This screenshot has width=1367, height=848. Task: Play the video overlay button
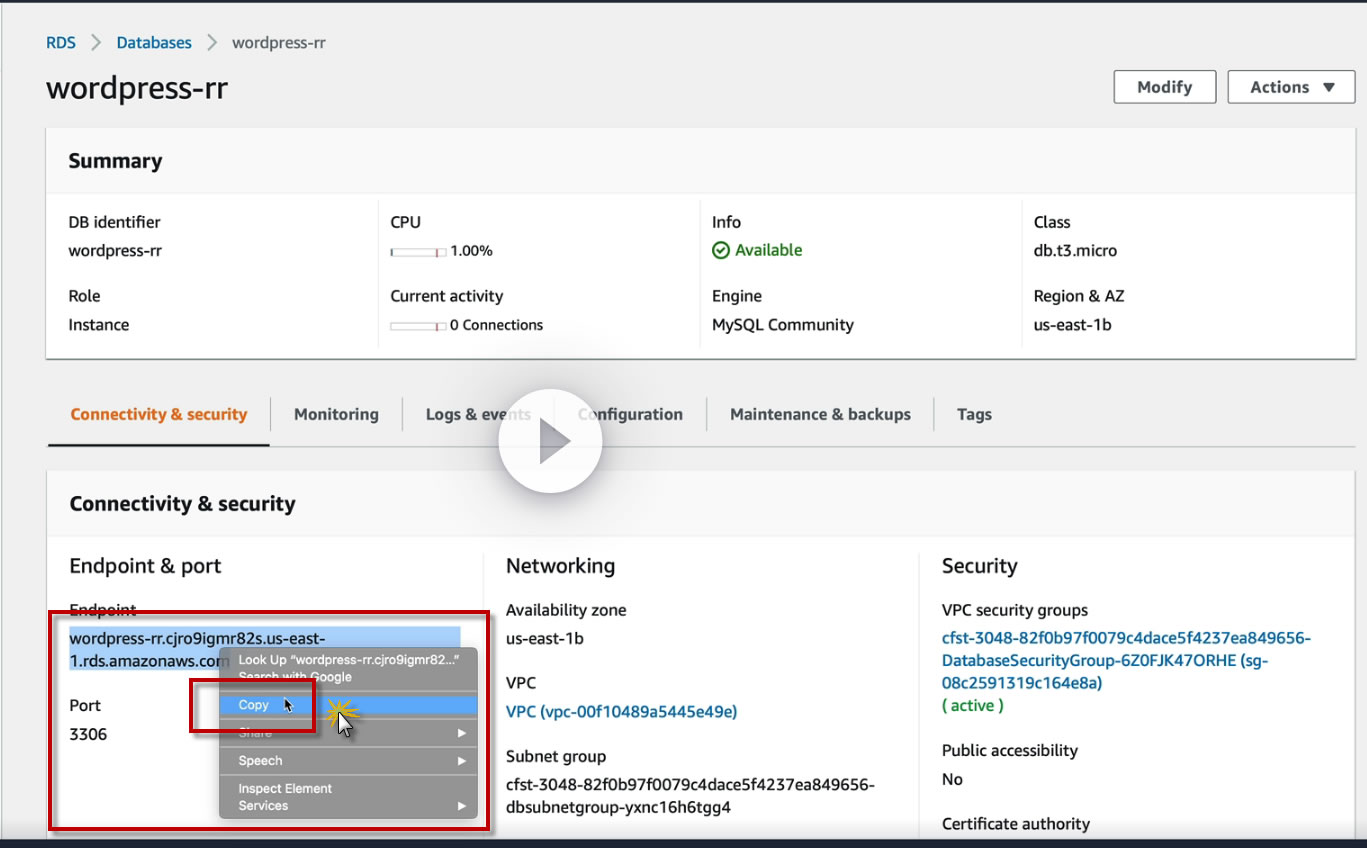[x=550, y=441]
